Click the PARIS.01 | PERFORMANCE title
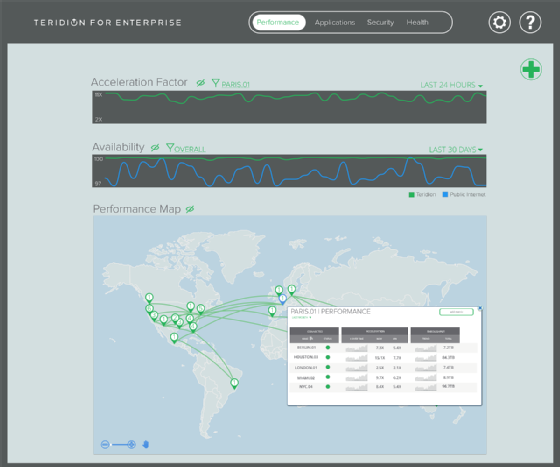Viewport: 560px width, 467px height. pos(330,311)
